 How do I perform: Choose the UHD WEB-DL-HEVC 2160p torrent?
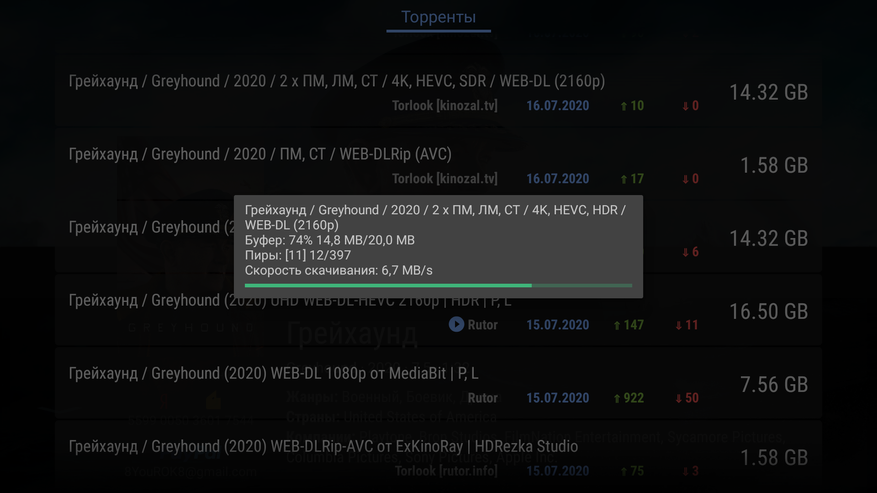pyautogui.click(x=438, y=311)
